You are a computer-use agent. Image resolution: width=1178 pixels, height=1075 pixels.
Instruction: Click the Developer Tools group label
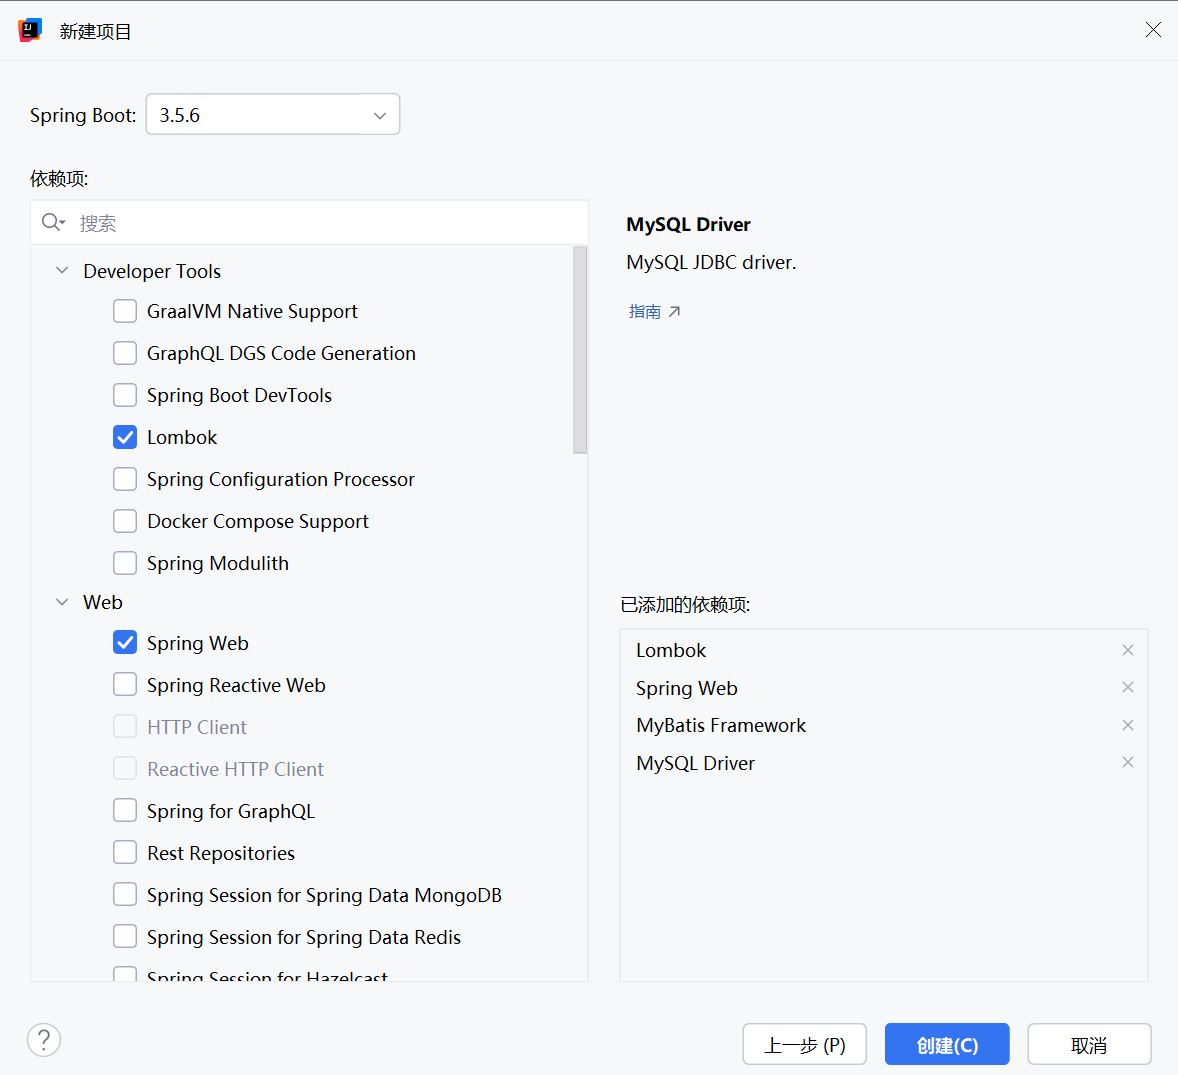tap(152, 271)
